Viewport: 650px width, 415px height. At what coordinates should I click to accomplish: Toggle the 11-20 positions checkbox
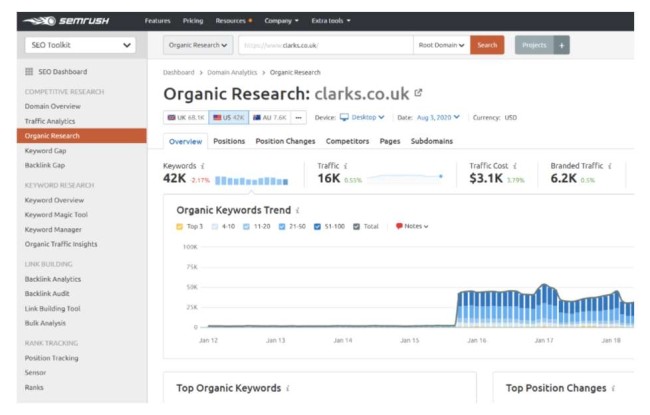(247, 226)
